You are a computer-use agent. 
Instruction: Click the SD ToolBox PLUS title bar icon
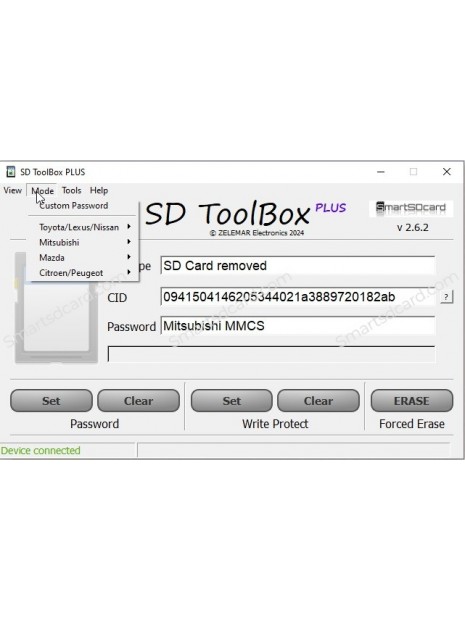tap(11, 172)
